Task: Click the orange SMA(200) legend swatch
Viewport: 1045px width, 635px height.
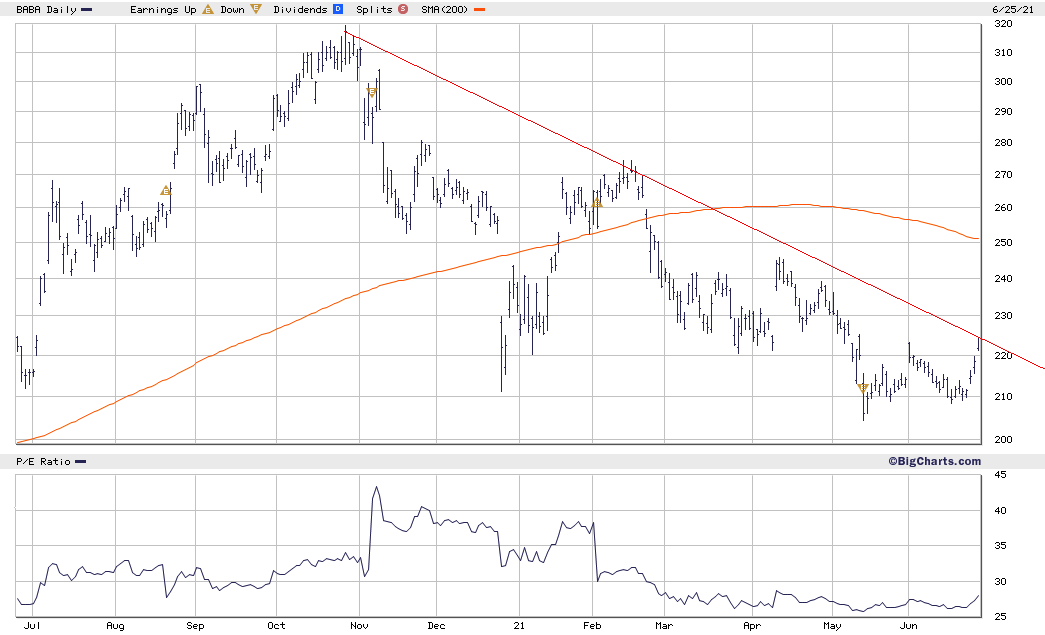Action: coord(479,10)
